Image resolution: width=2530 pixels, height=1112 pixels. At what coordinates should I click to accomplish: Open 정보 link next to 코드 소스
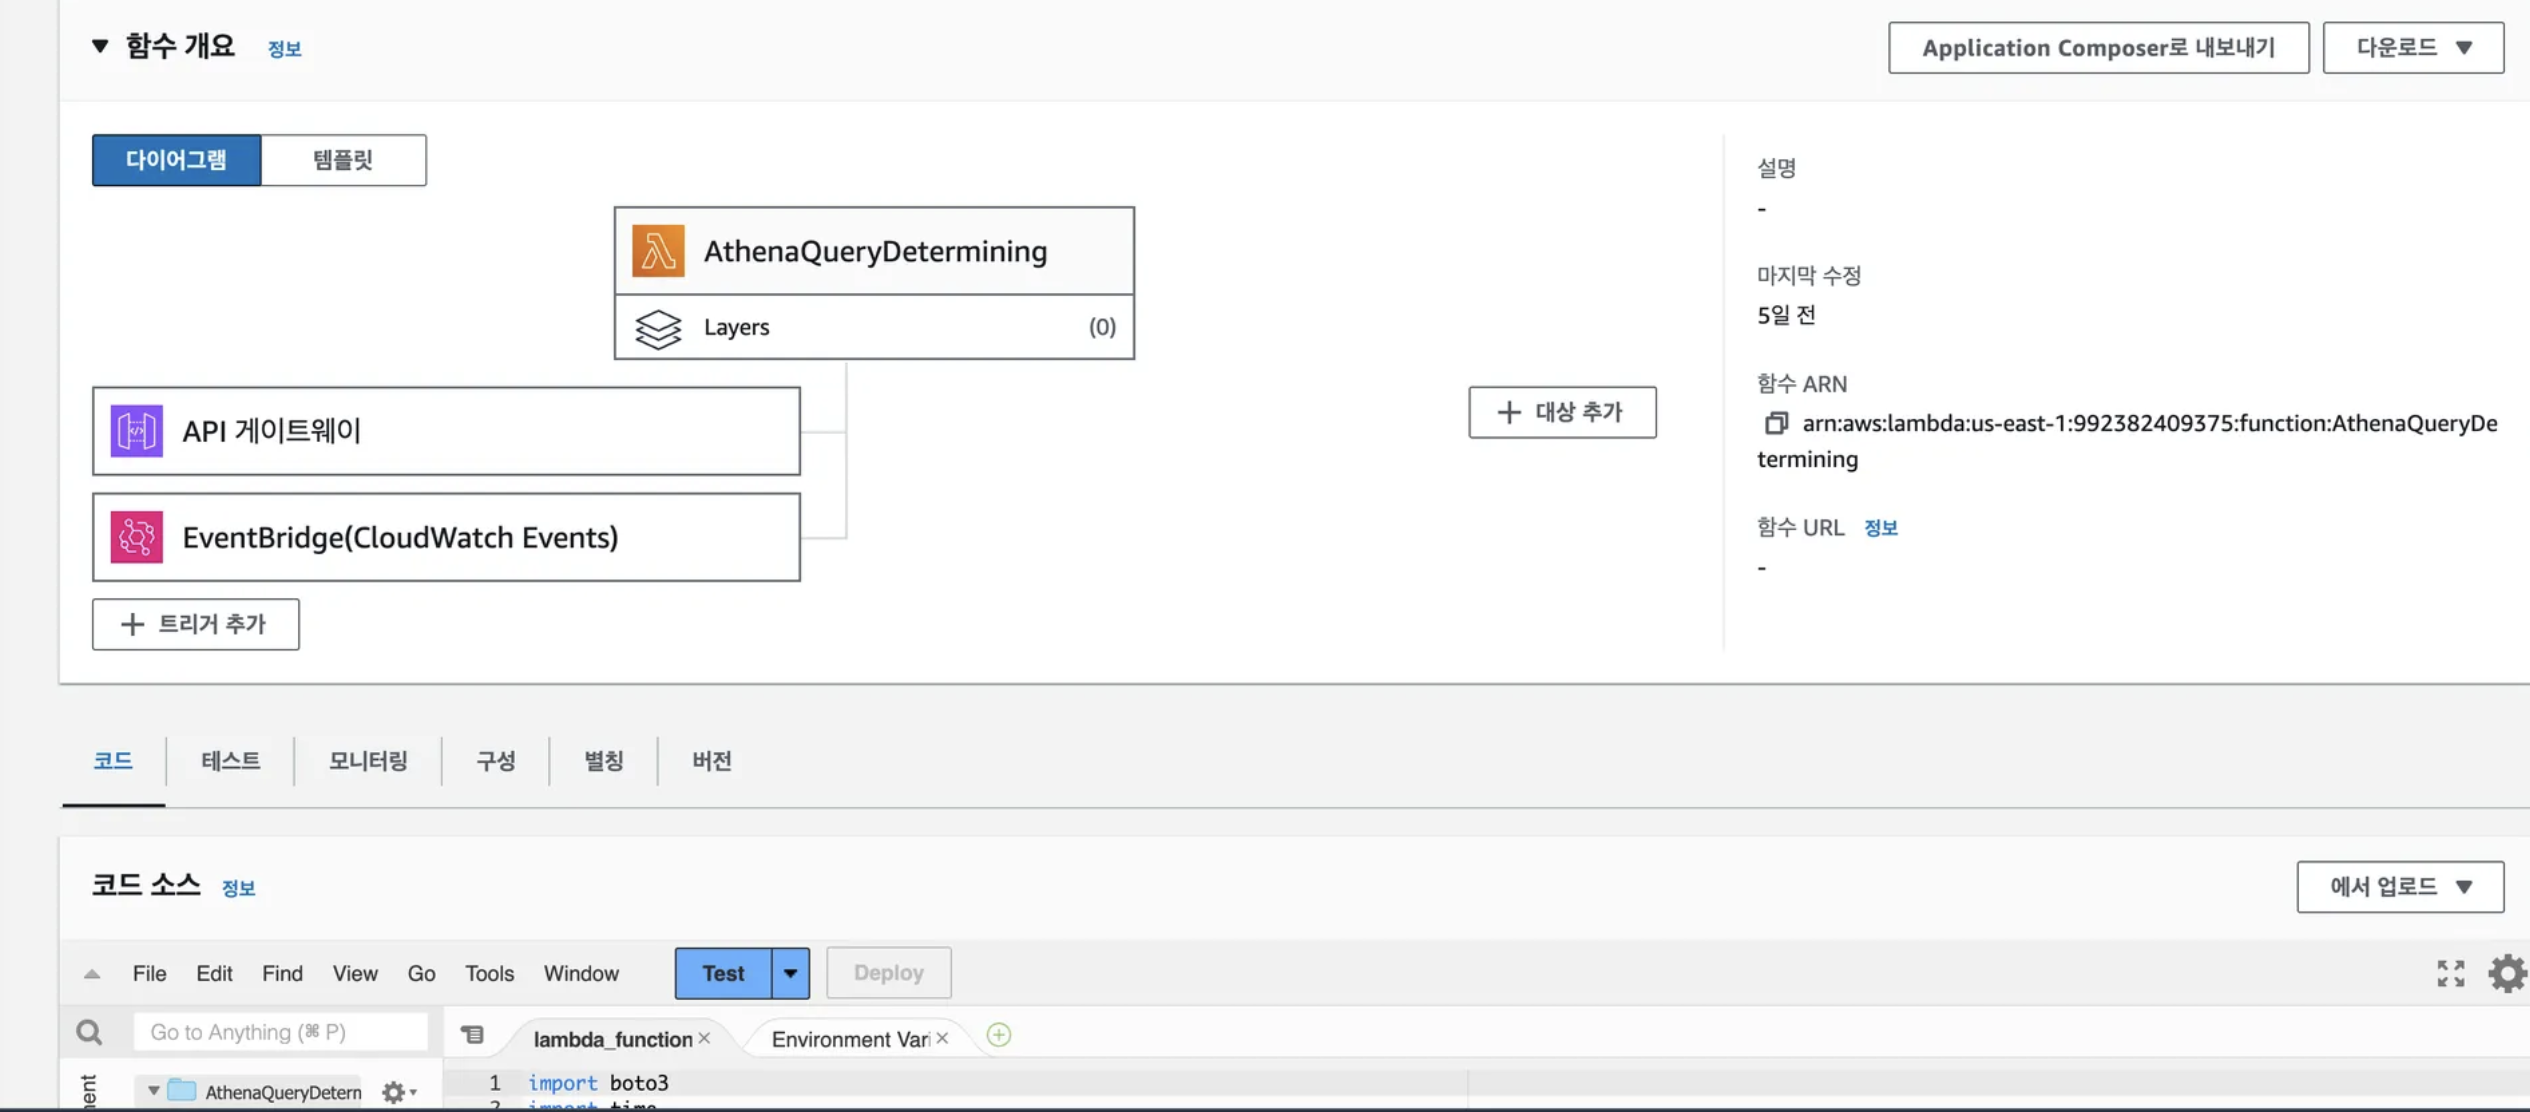pyautogui.click(x=238, y=888)
